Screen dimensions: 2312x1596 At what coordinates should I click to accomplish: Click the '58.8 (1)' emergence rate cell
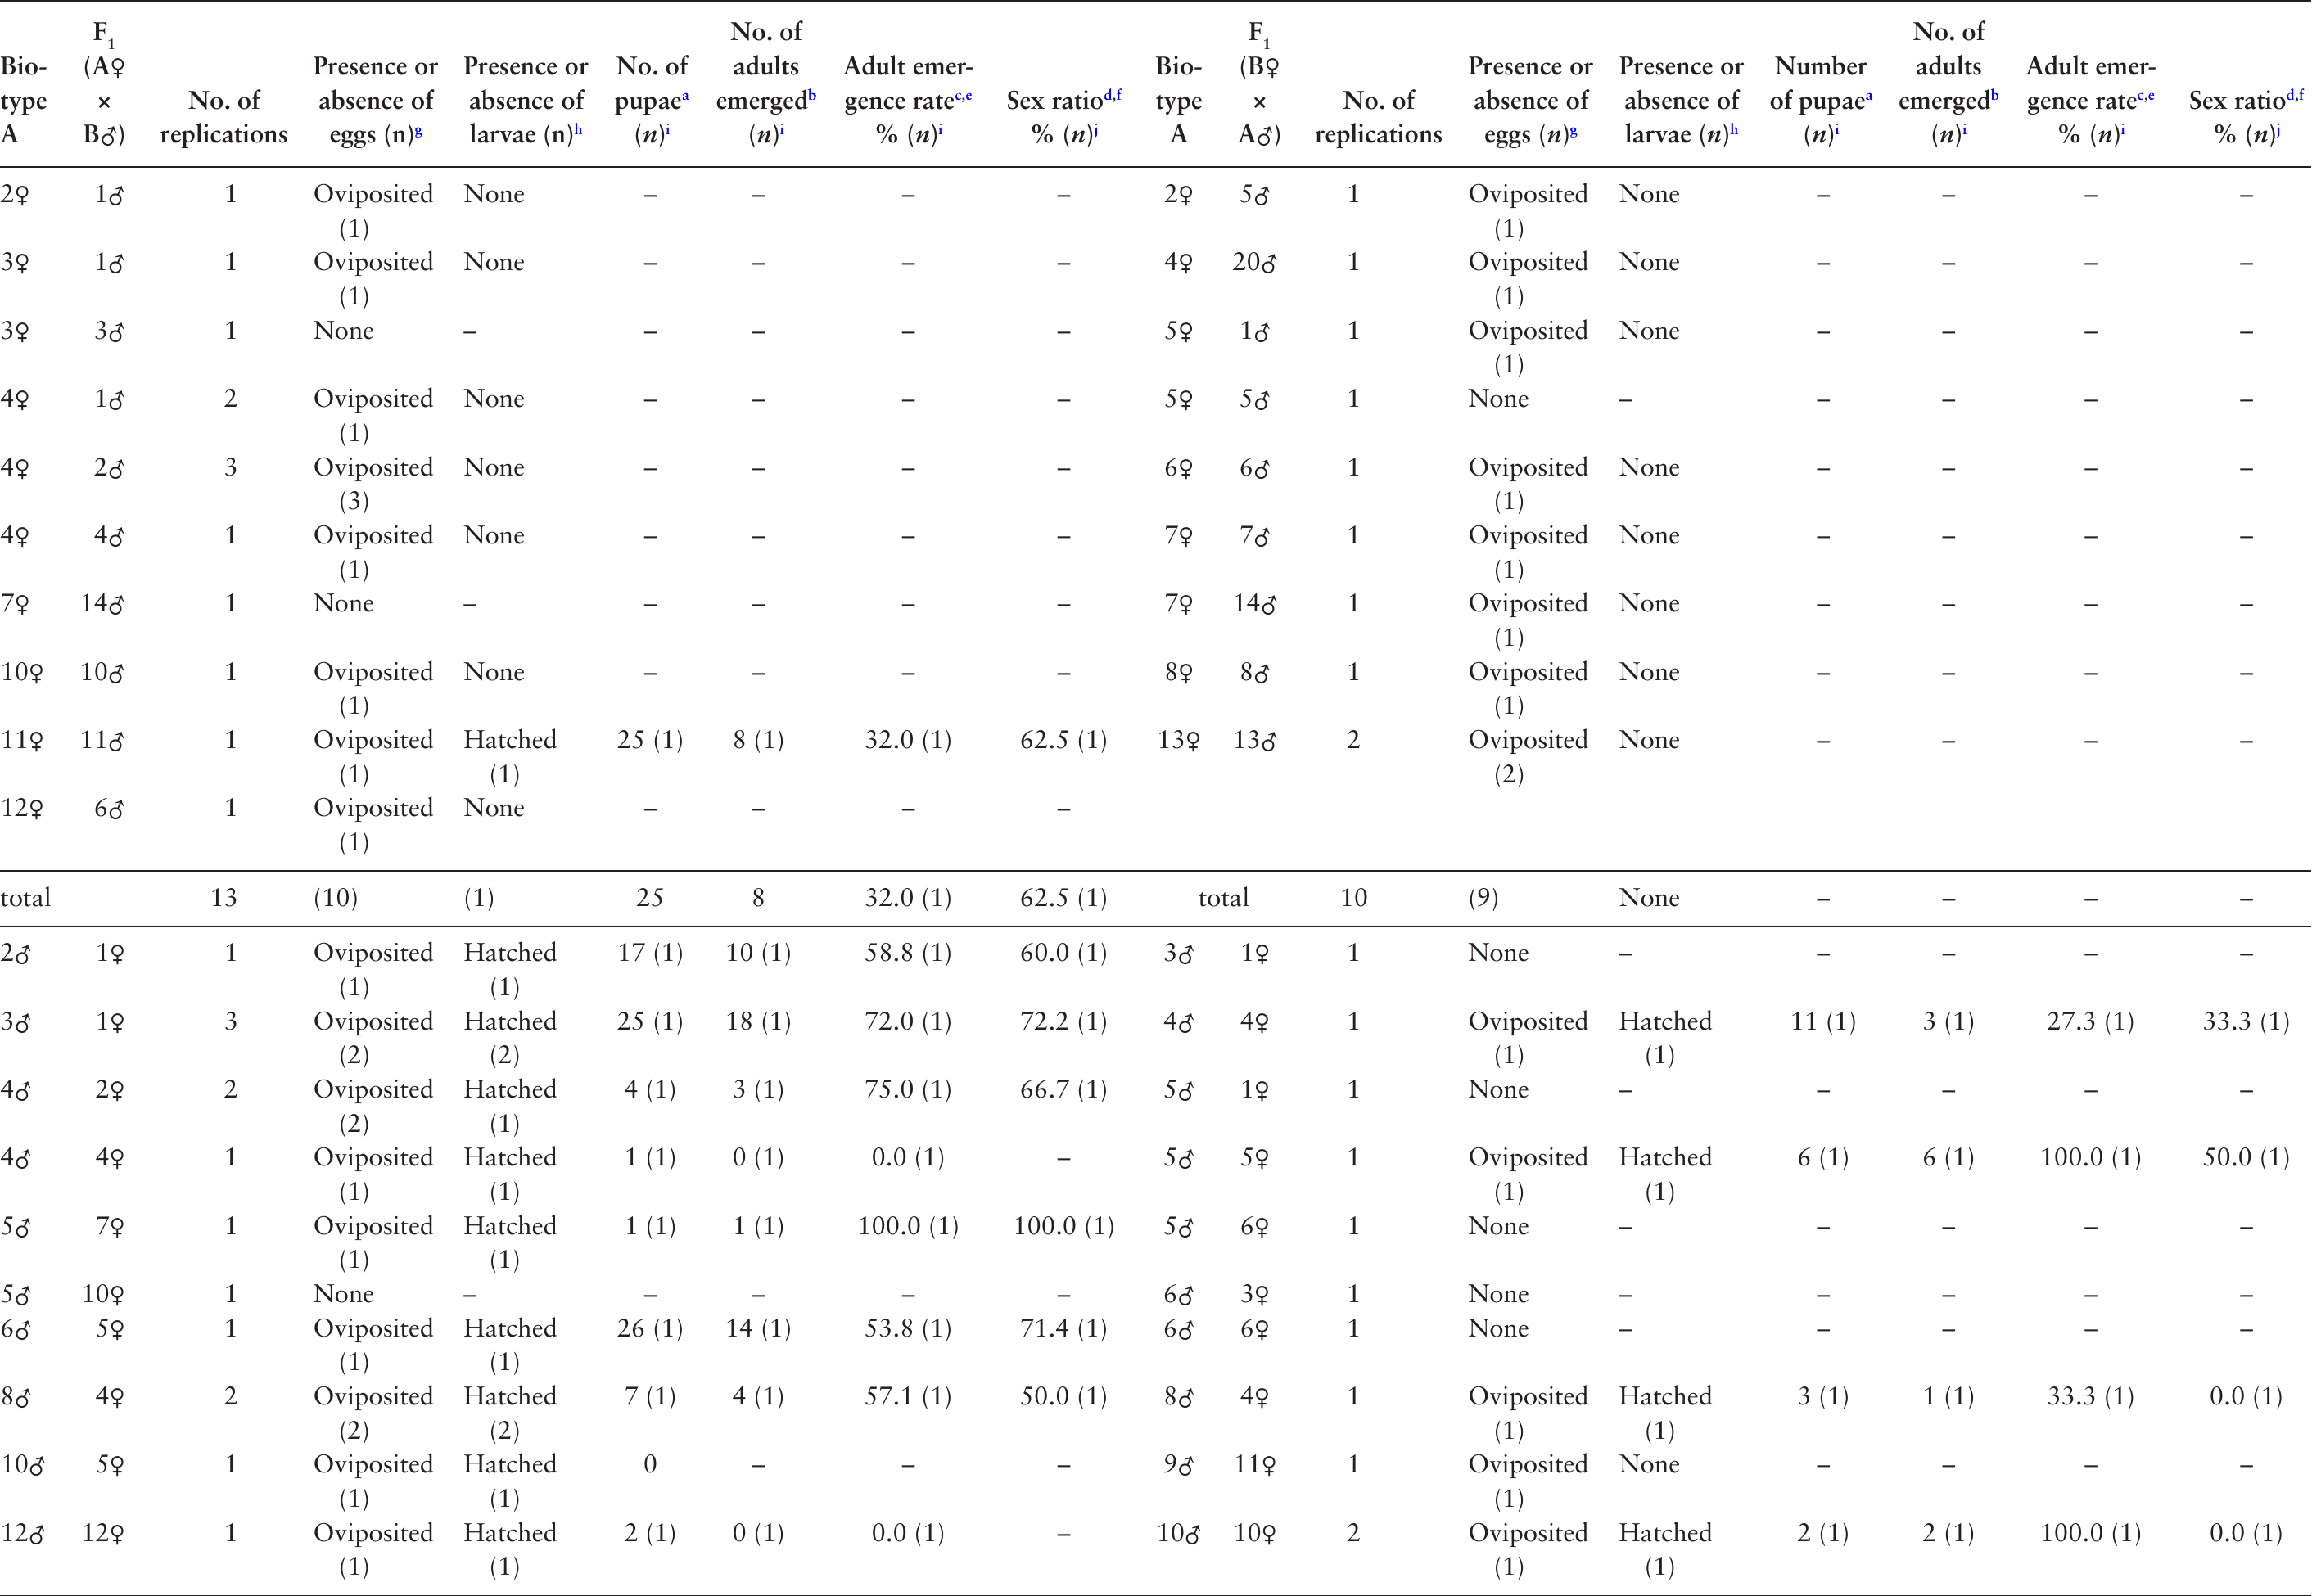coord(908,953)
